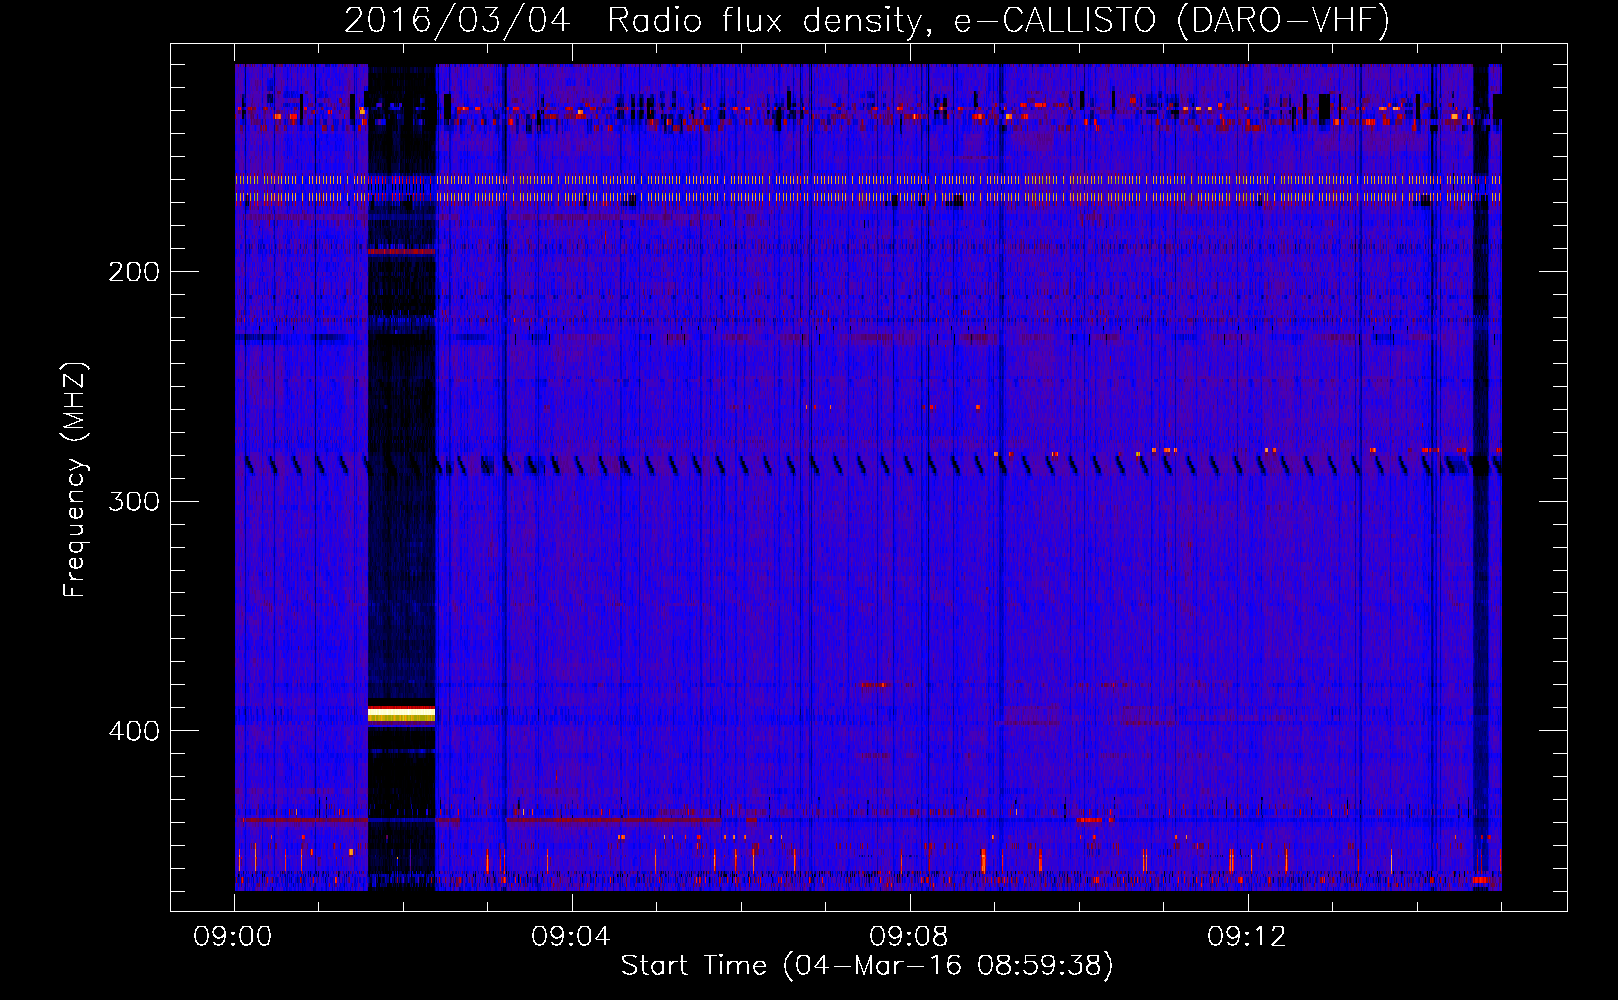Click the 09:12 time tick label
The height and width of the screenshot is (1000, 1618).
point(1247,937)
